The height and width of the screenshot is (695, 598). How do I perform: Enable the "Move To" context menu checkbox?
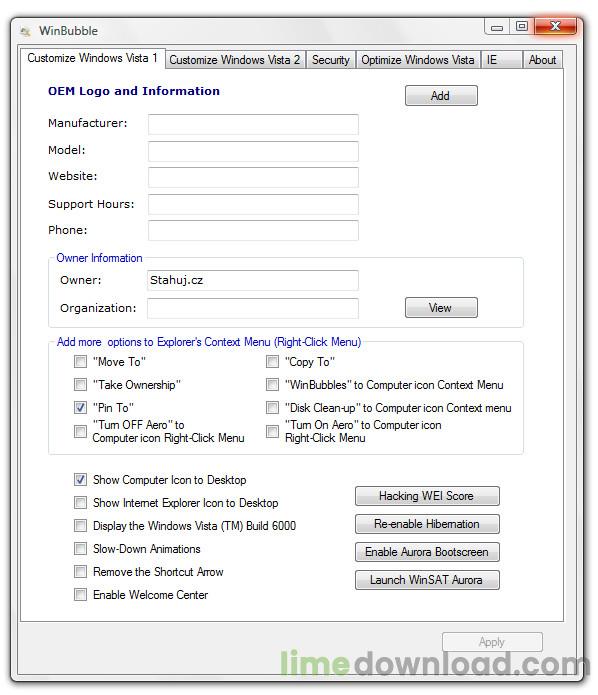tap(80, 362)
